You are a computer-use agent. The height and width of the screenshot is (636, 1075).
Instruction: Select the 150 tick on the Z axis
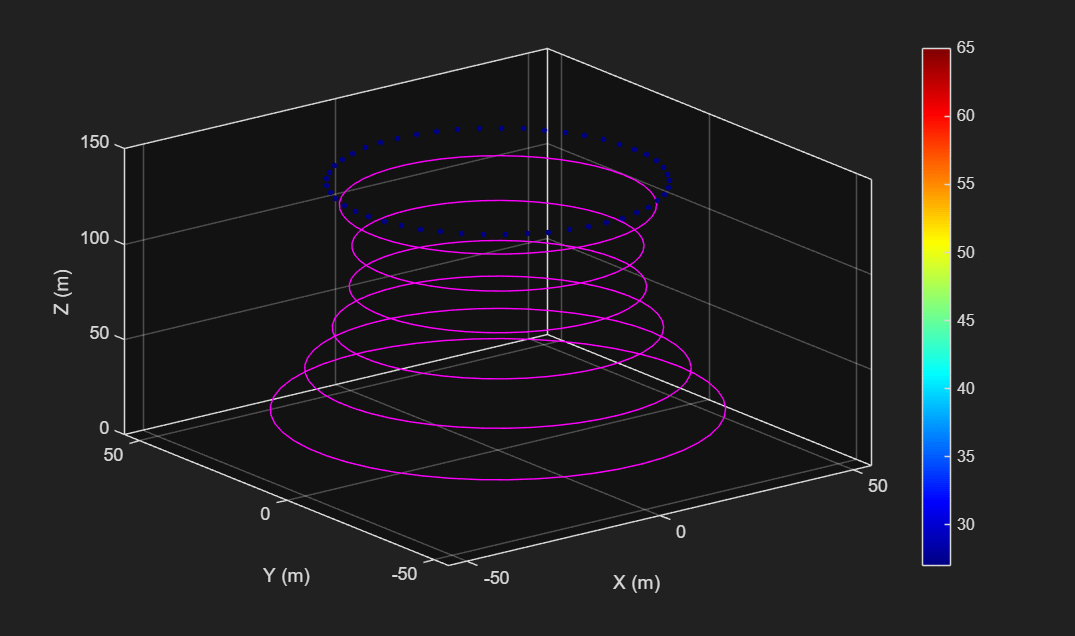(94, 143)
